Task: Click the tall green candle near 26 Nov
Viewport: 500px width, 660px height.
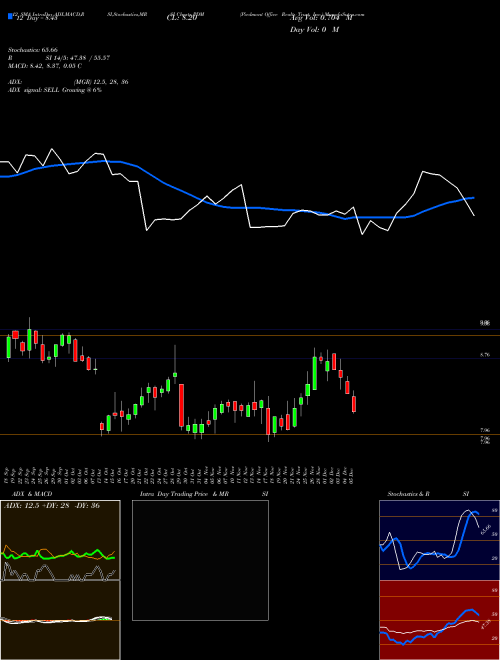Action: pyautogui.click(x=314, y=373)
